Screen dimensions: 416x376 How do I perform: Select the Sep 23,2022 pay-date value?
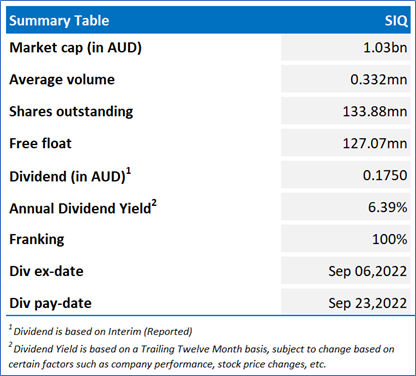pyautogui.click(x=368, y=303)
